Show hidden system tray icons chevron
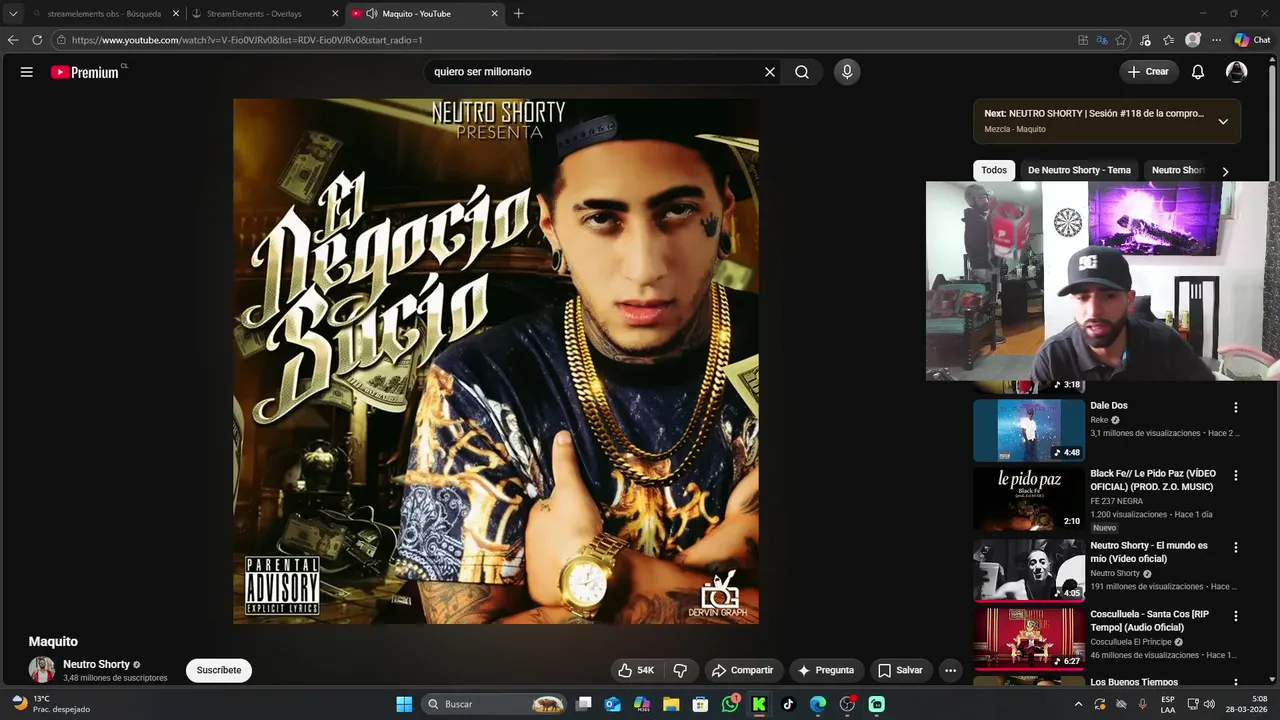This screenshot has height=720, width=1280. pyautogui.click(x=1078, y=704)
